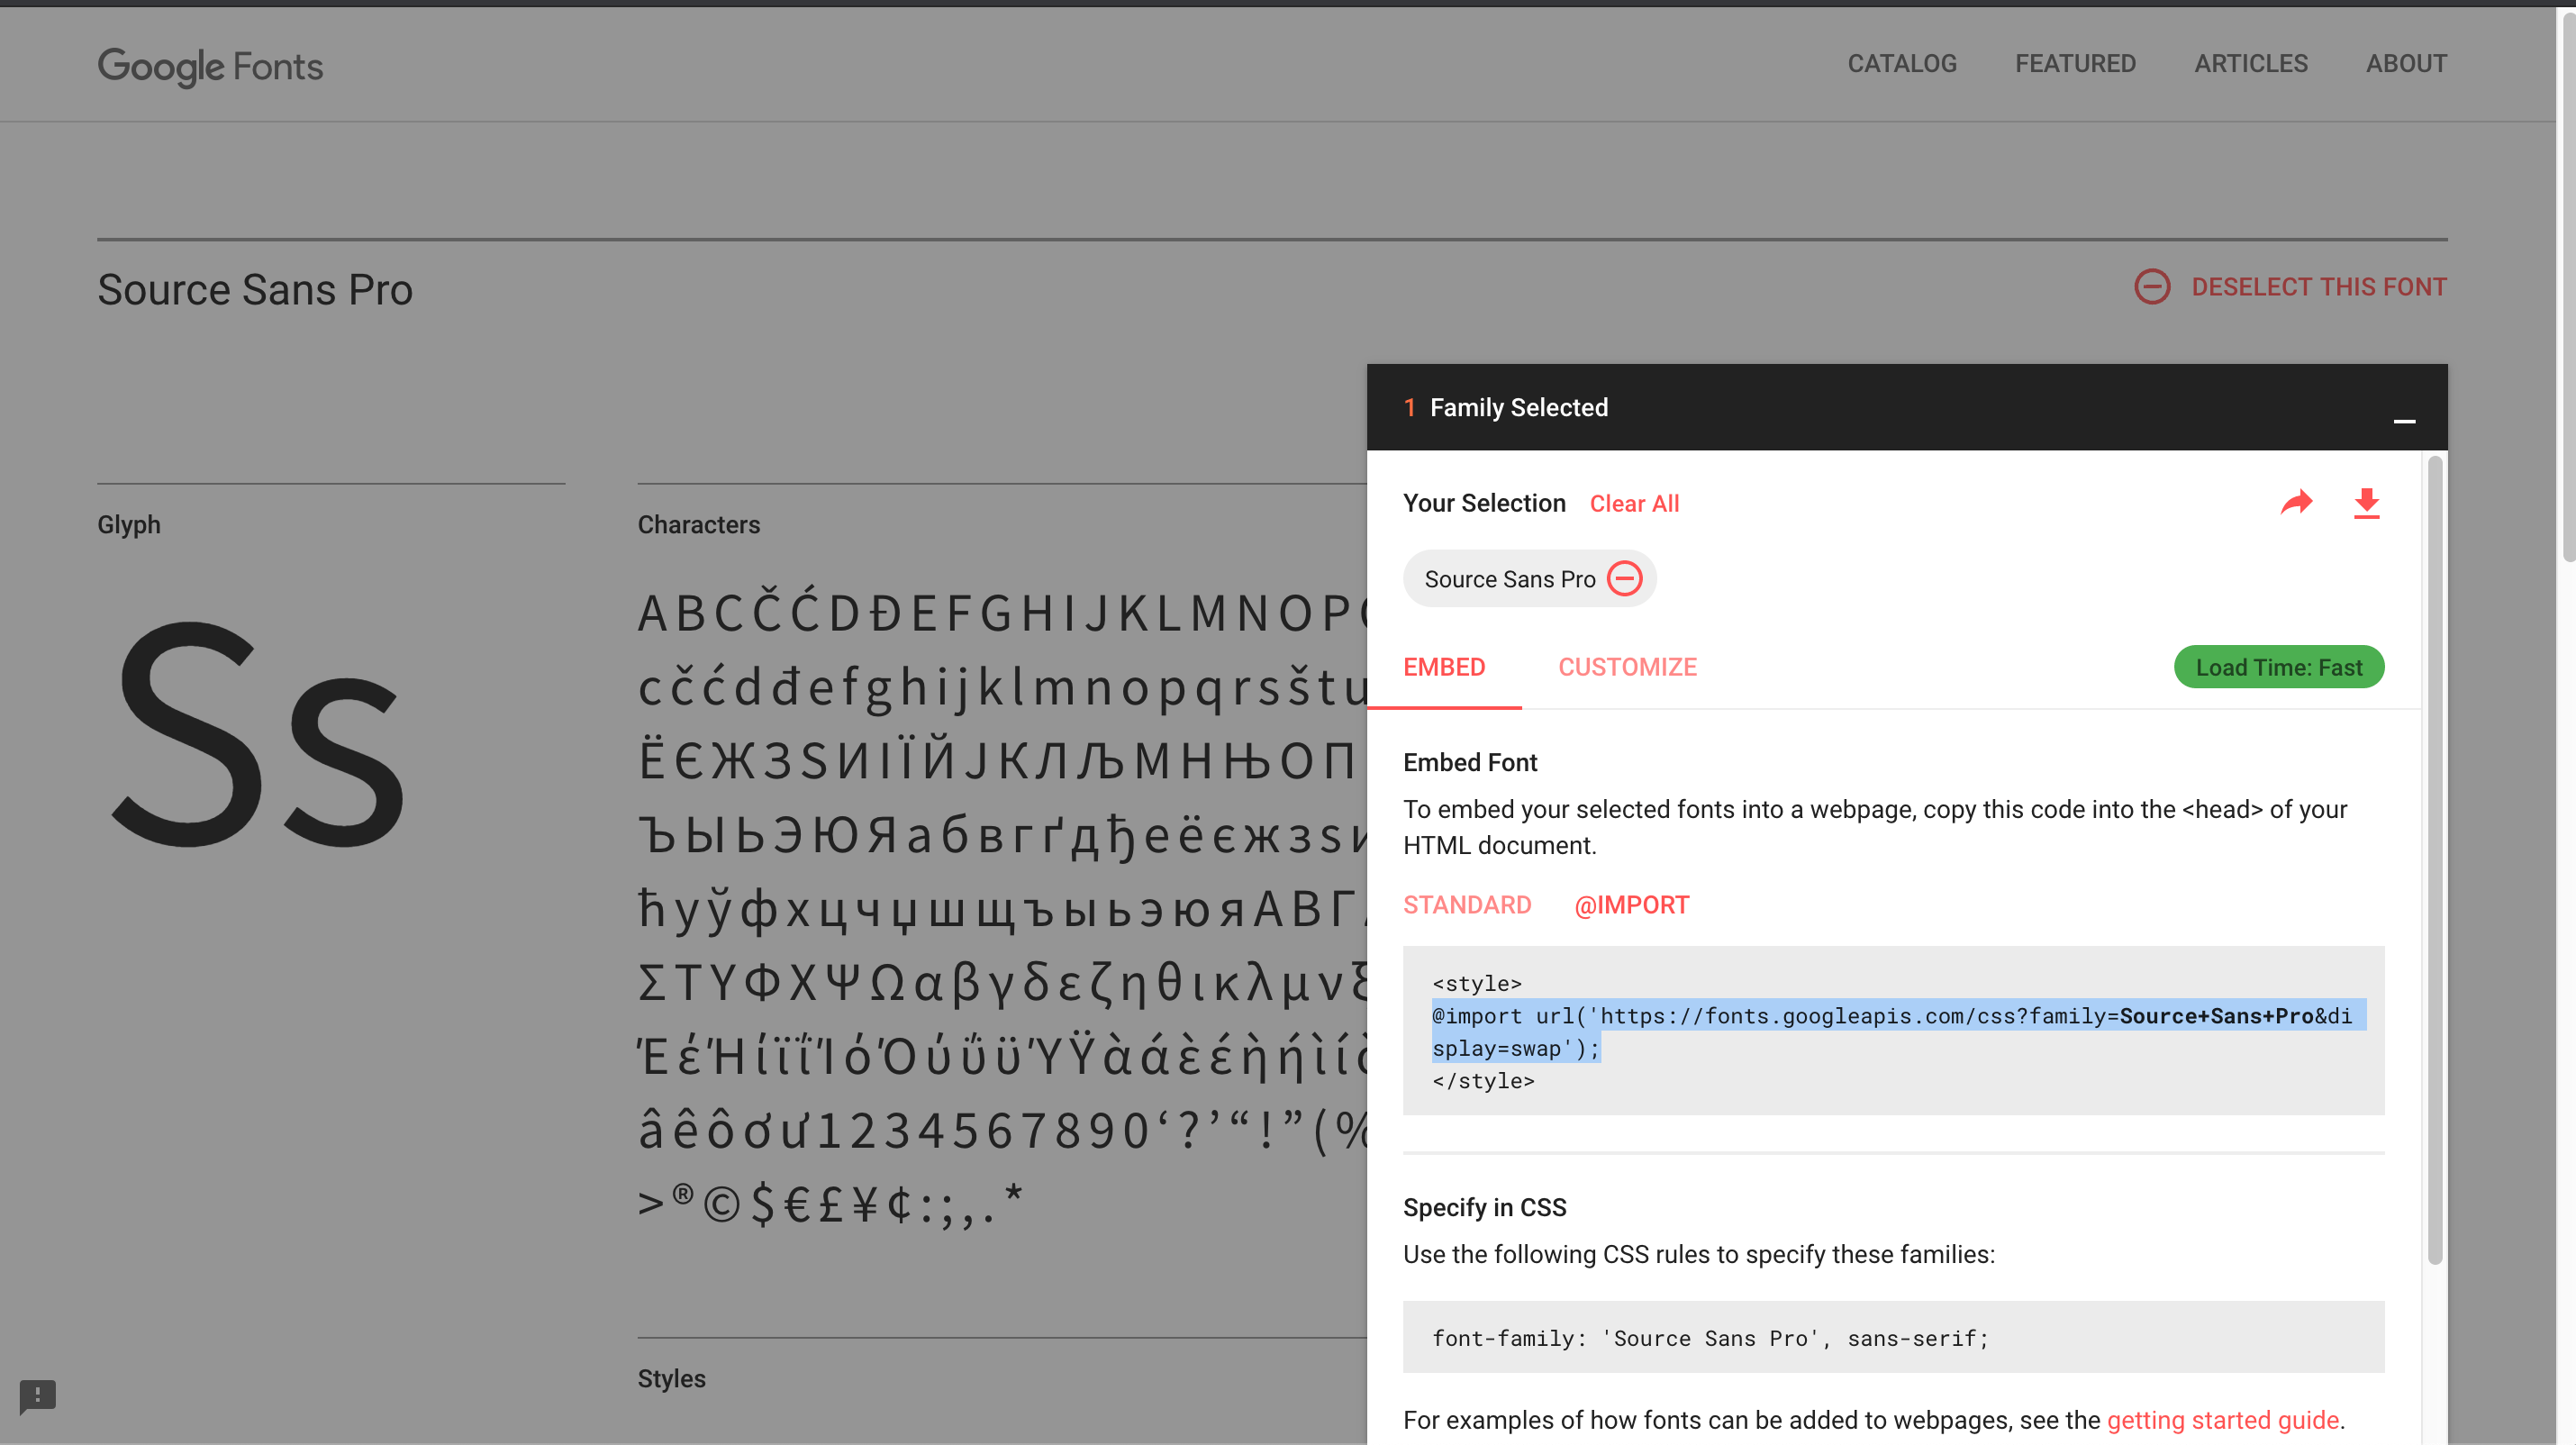Image resolution: width=2576 pixels, height=1445 pixels.
Task: Click the Styles section heading
Action: point(671,1378)
